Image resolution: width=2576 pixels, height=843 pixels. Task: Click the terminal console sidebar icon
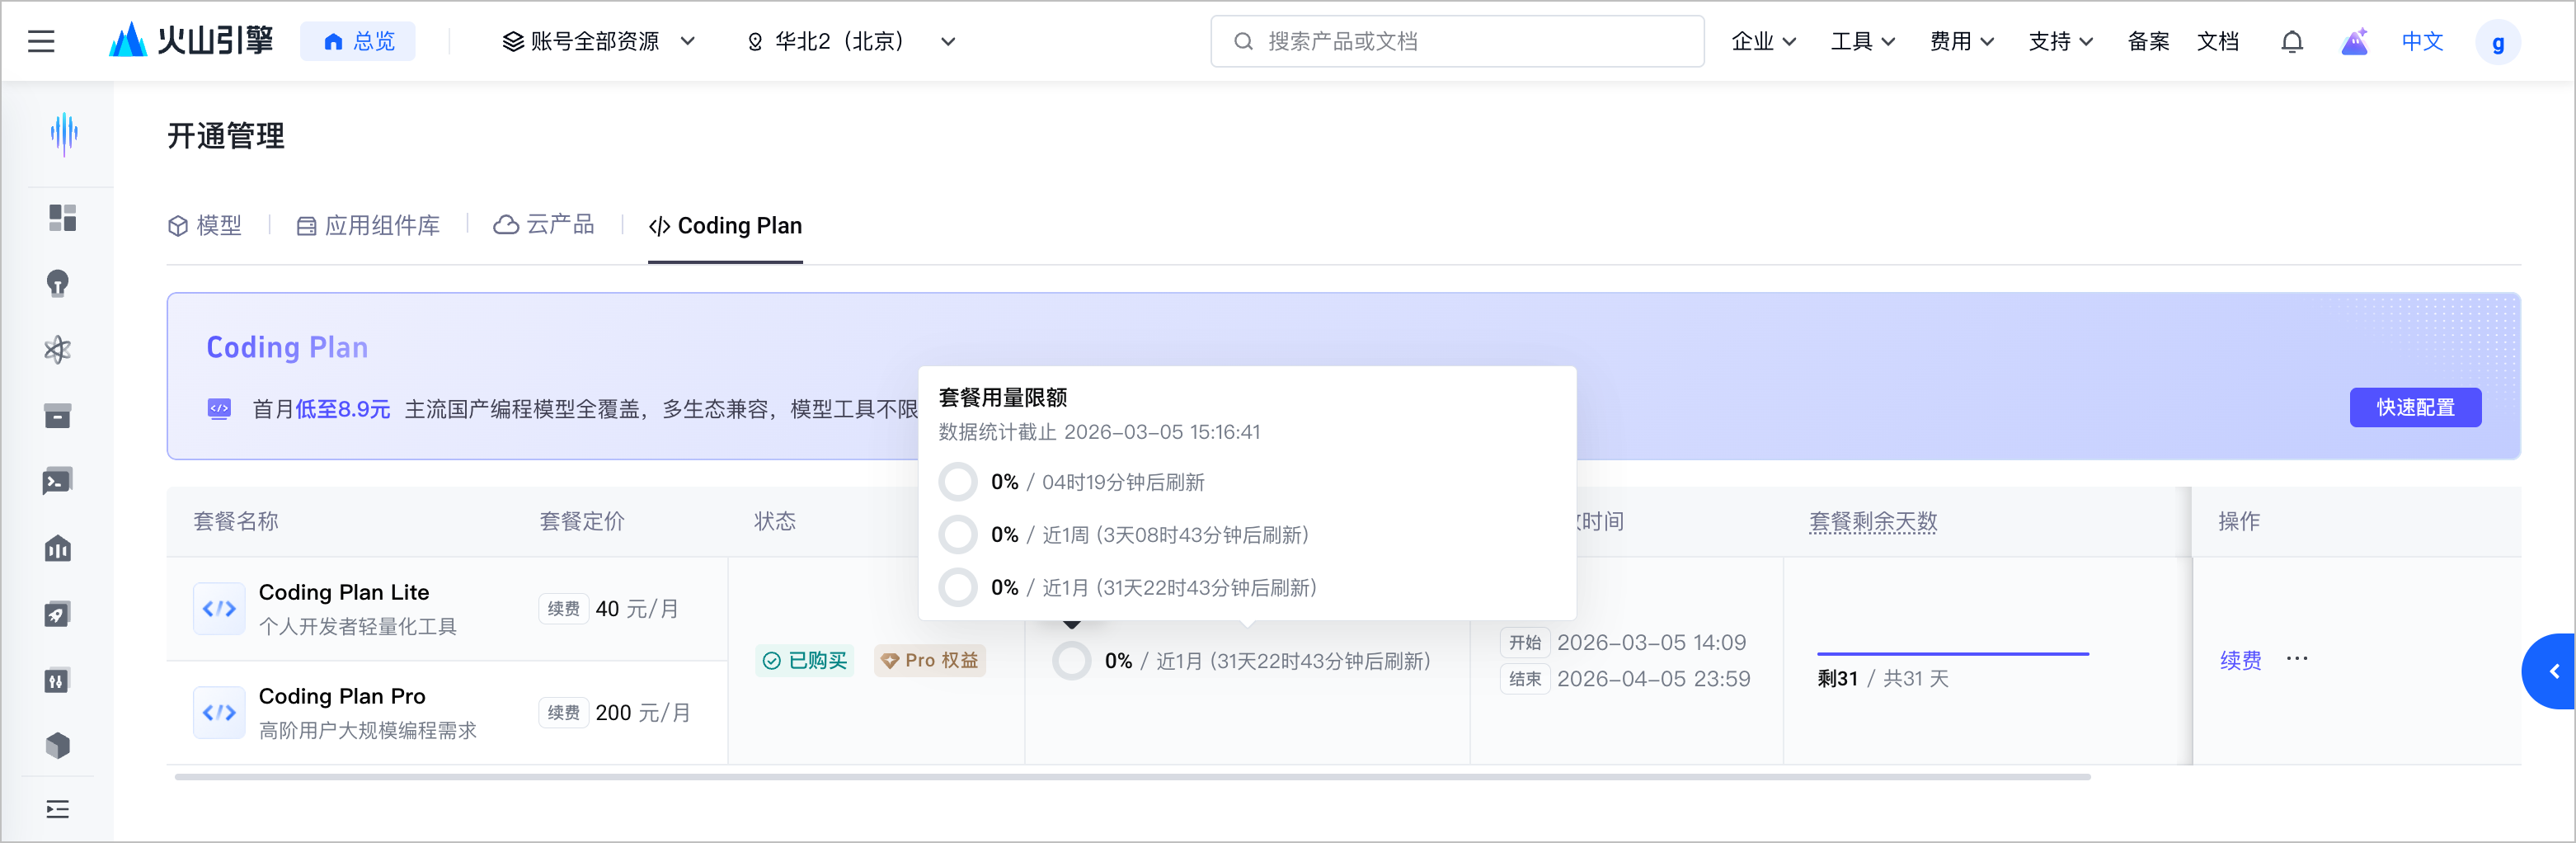tap(58, 482)
